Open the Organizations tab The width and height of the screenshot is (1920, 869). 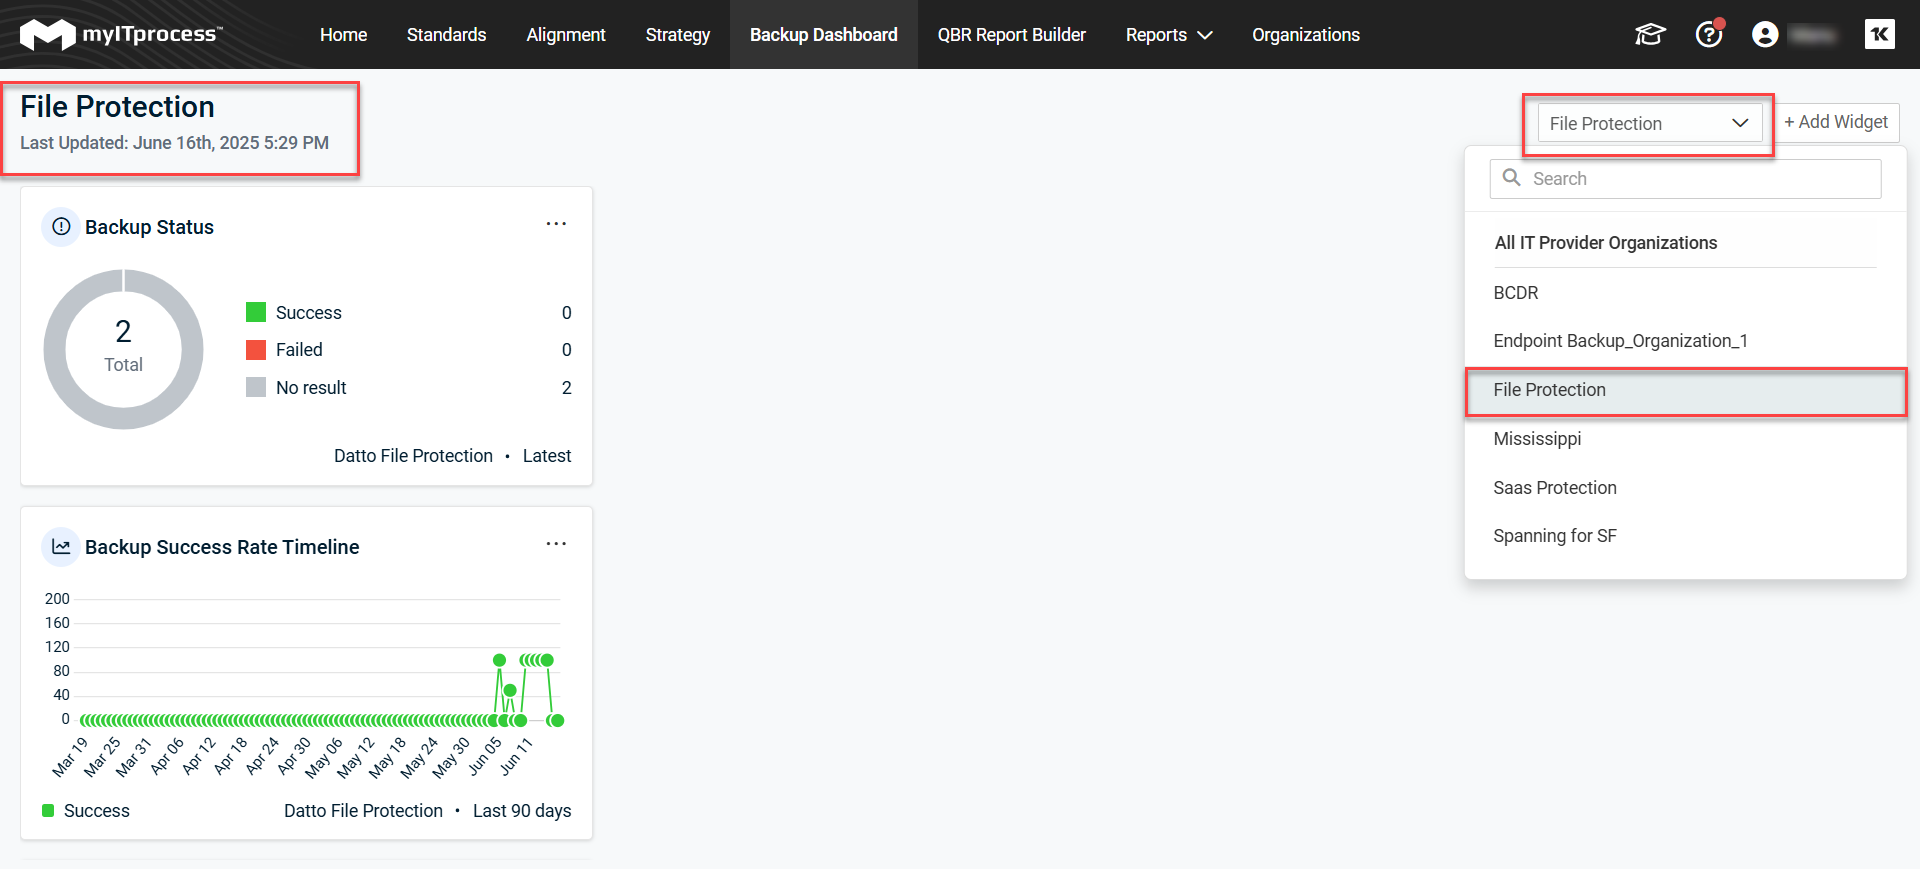coord(1306,35)
